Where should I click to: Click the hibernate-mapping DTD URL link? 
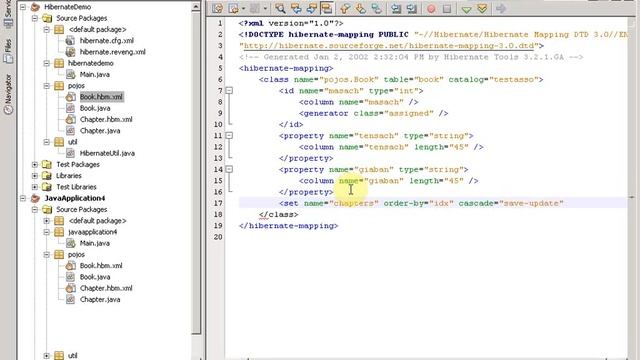[x=389, y=46]
